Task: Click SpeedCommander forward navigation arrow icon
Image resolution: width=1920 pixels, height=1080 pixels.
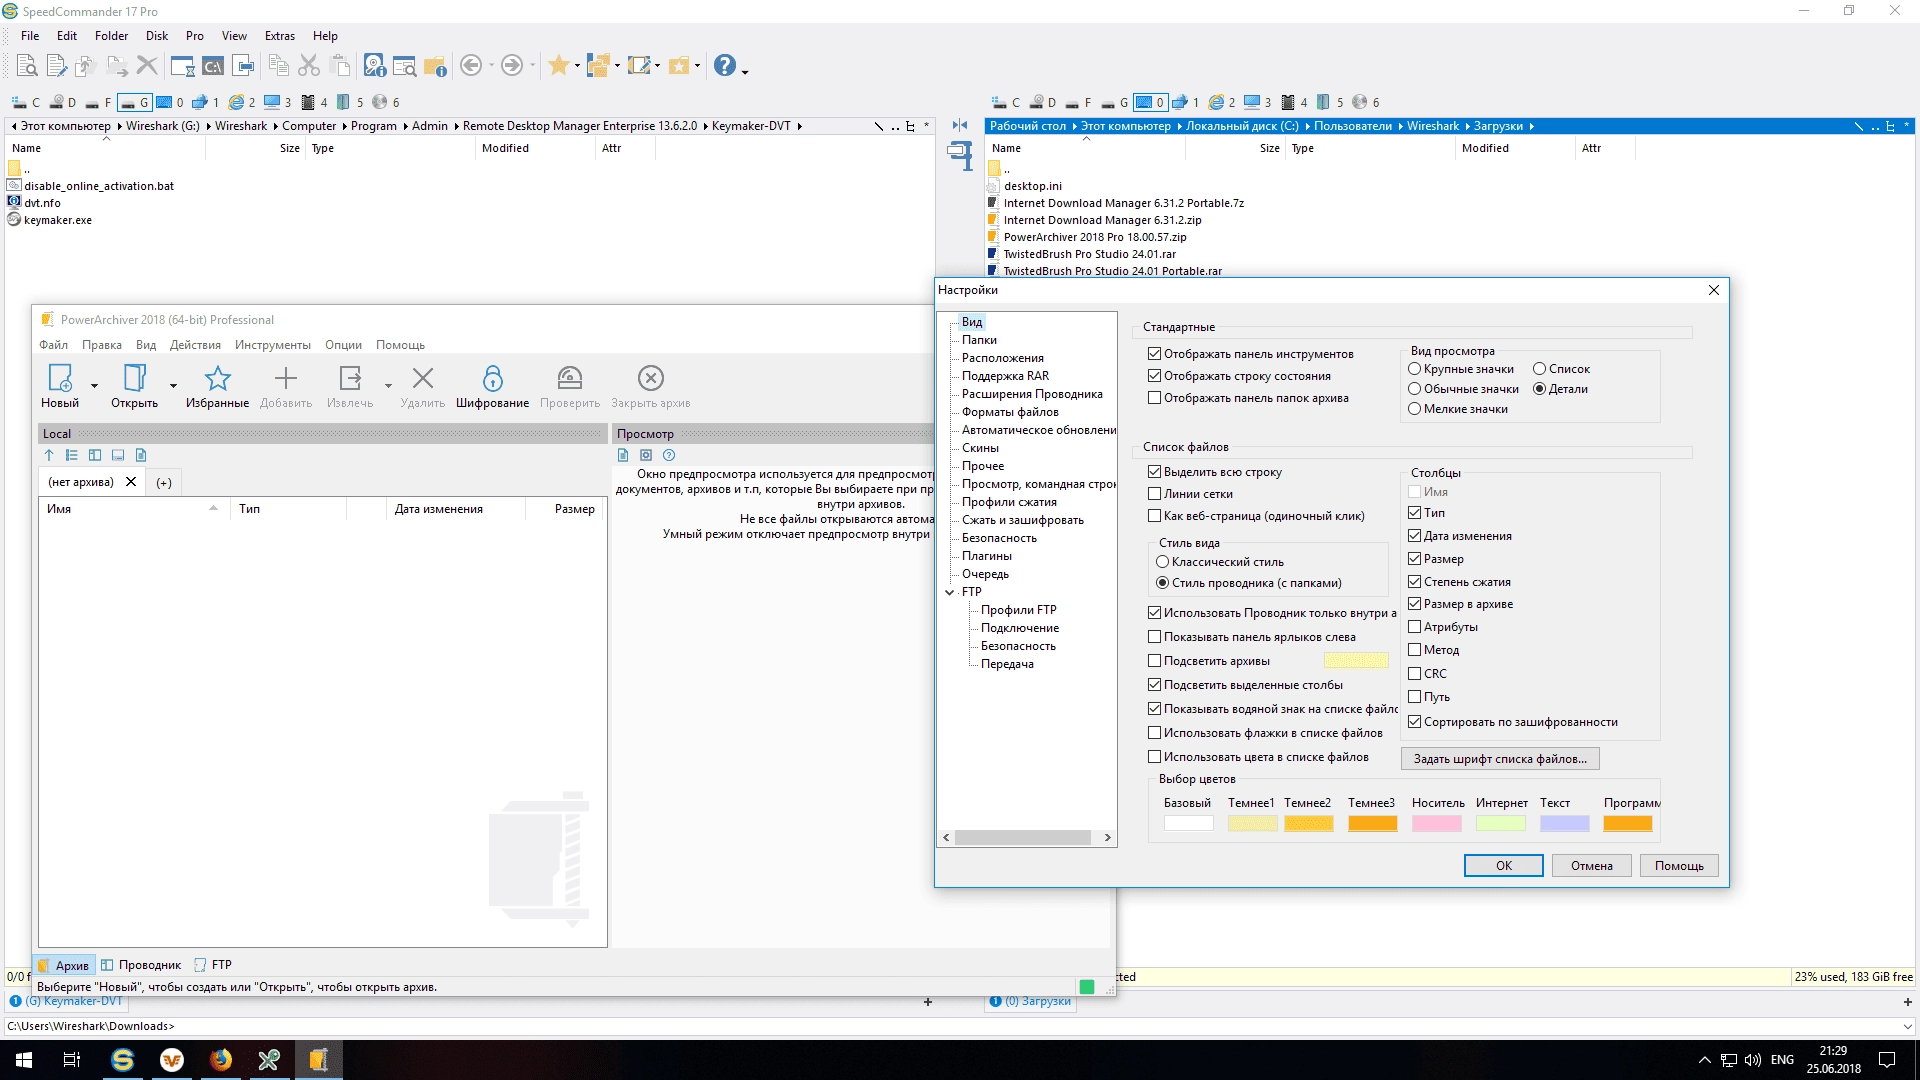Action: 512,66
